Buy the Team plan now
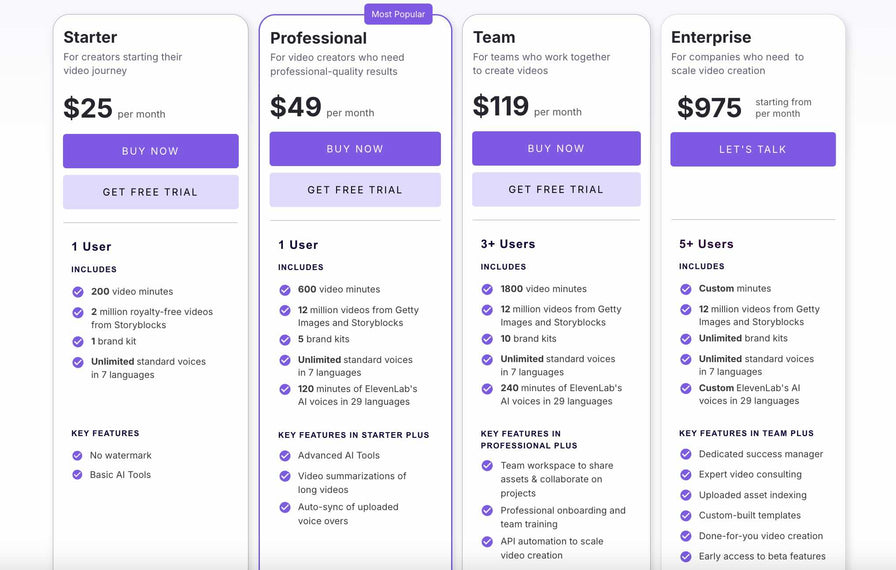This screenshot has height=570, width=896. (x=556, y=148)
